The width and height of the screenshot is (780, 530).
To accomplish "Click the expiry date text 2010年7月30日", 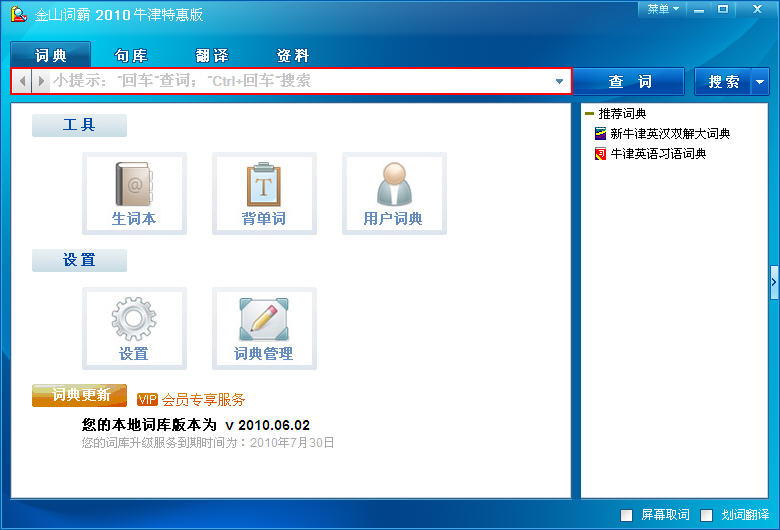I will [292, 442].
